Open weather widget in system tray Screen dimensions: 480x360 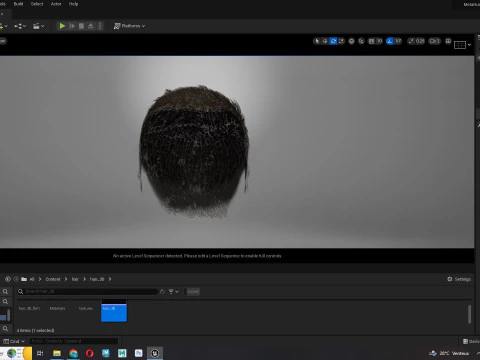pos(449,353)
